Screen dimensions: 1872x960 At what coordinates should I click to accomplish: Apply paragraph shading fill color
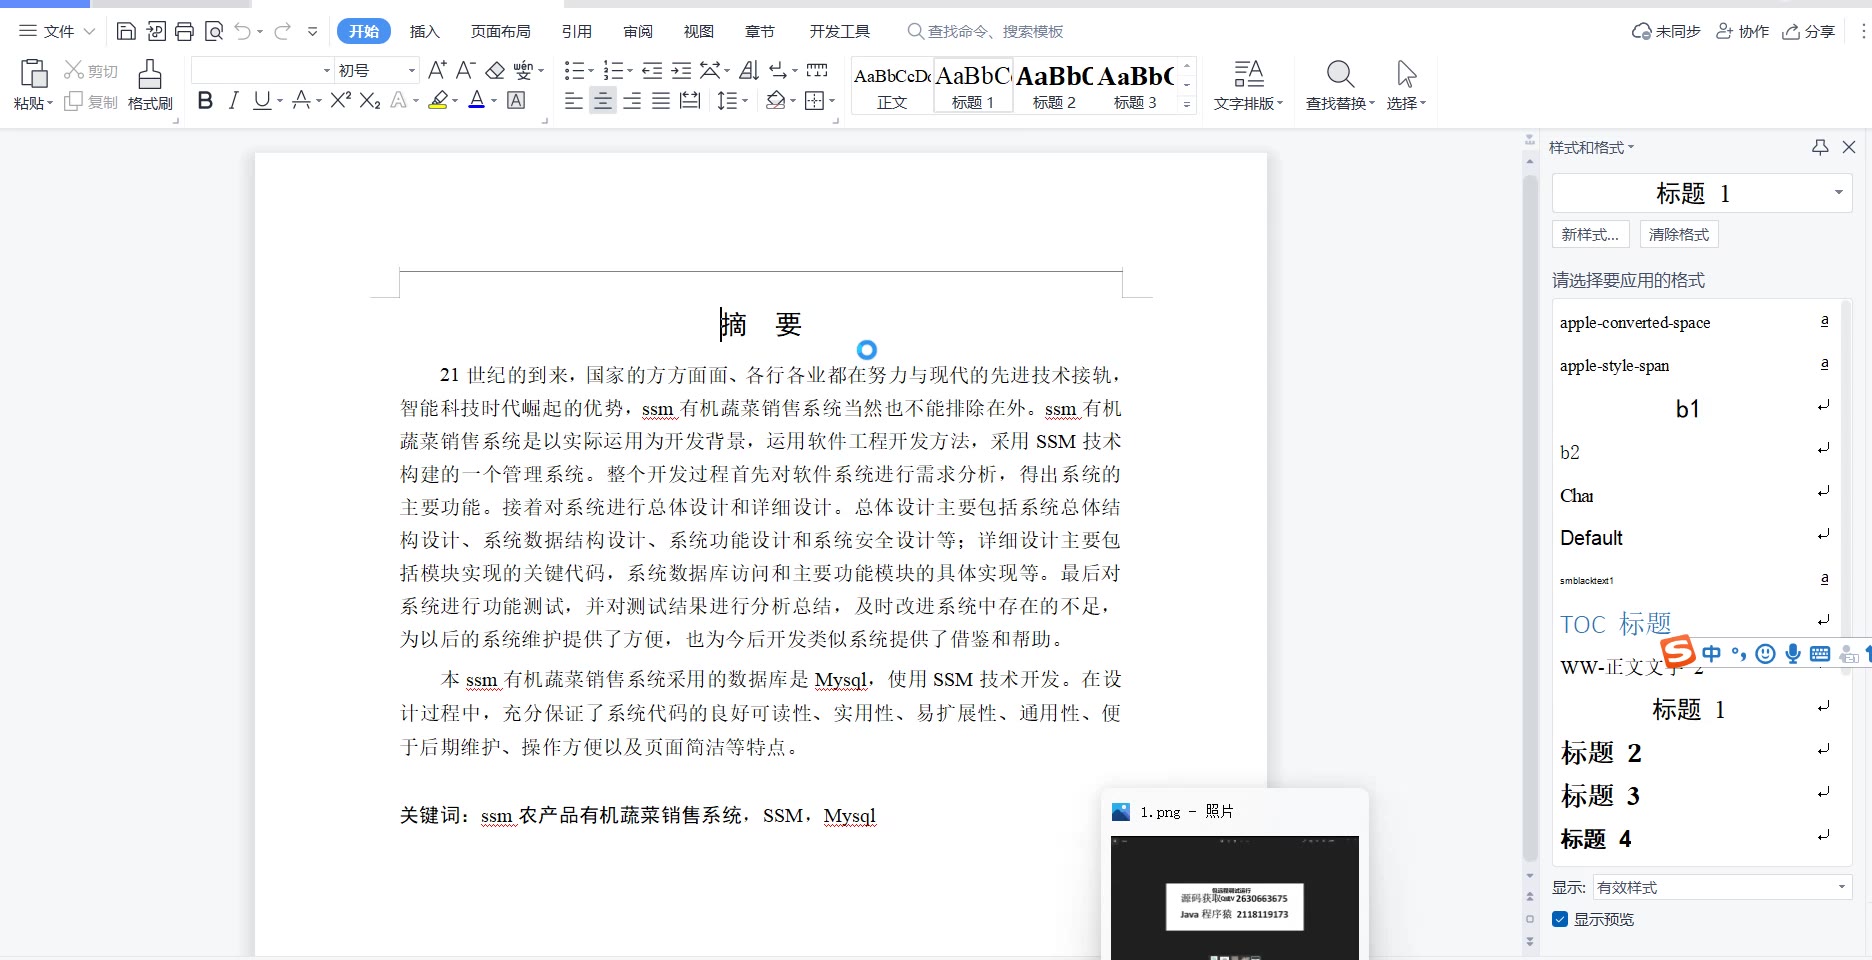tap(775, 101)
